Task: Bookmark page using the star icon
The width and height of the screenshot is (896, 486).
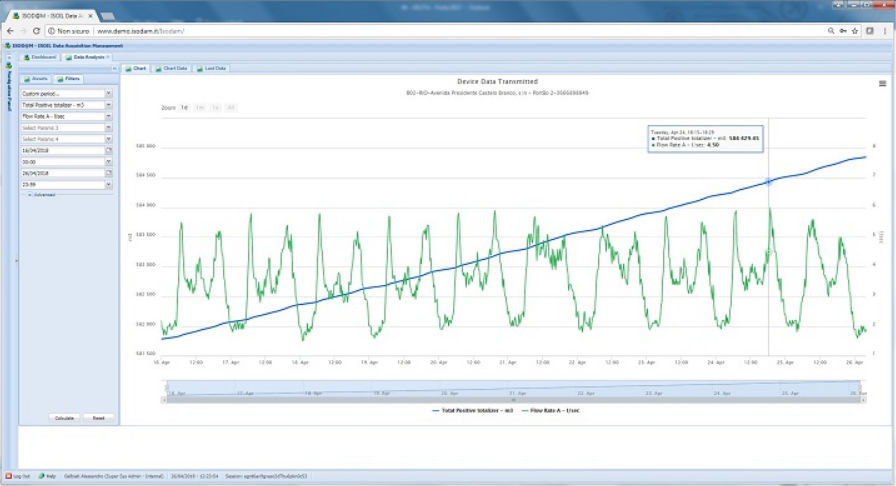Action: coord(855,31)
